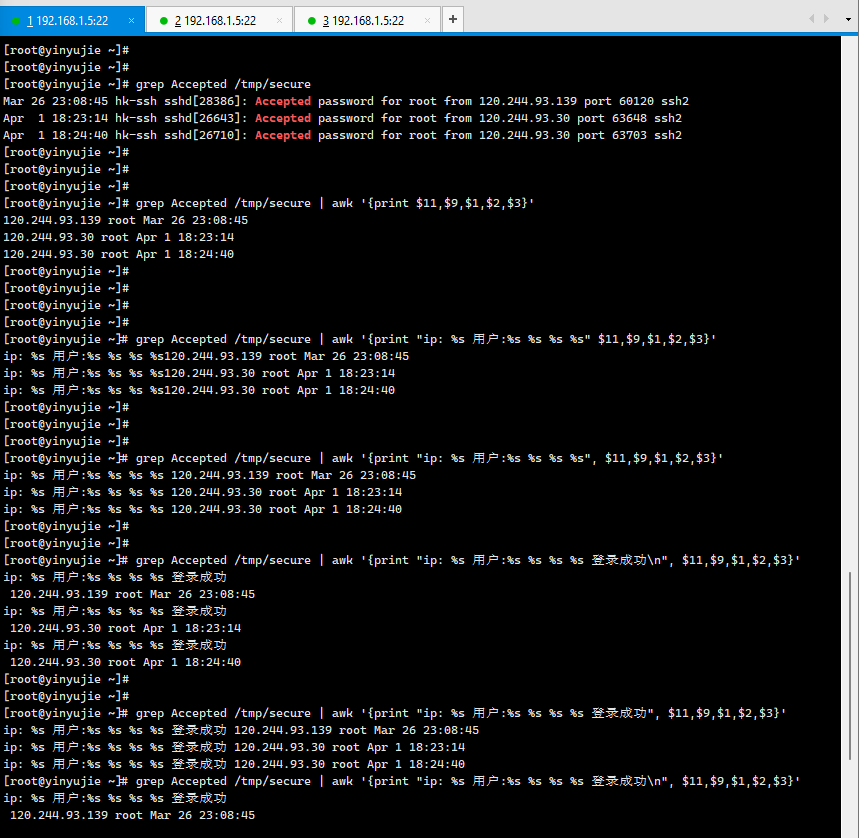Screen dimensions: 859x838
Task: Close session tab 1
Action: click(131, 20)
